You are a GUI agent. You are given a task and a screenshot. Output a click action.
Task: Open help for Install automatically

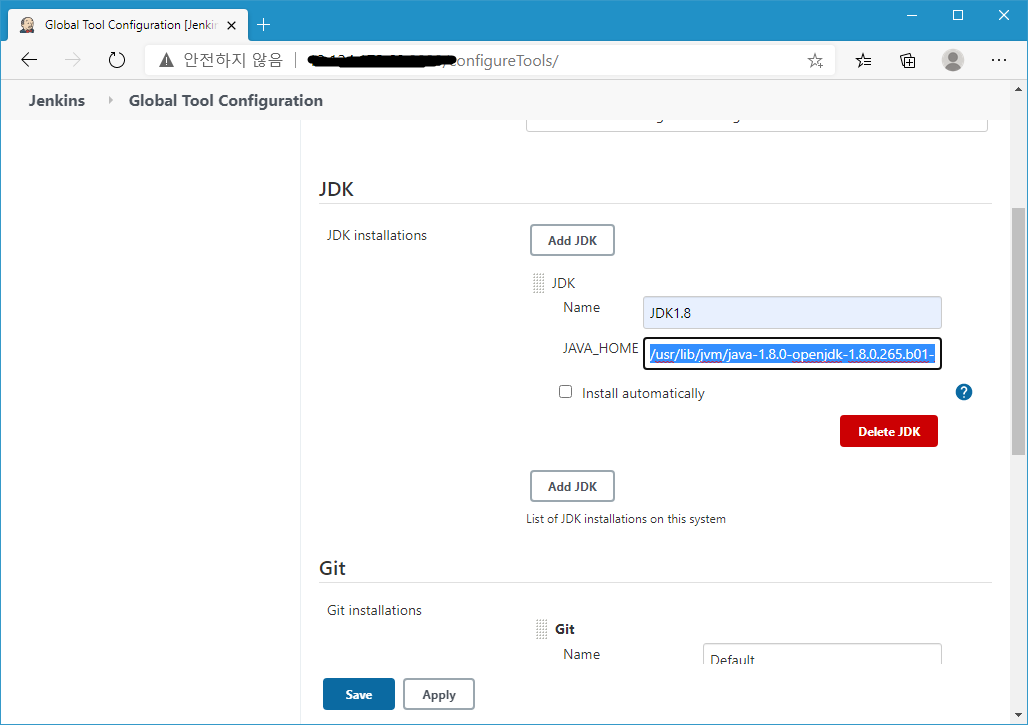[964, 392]
